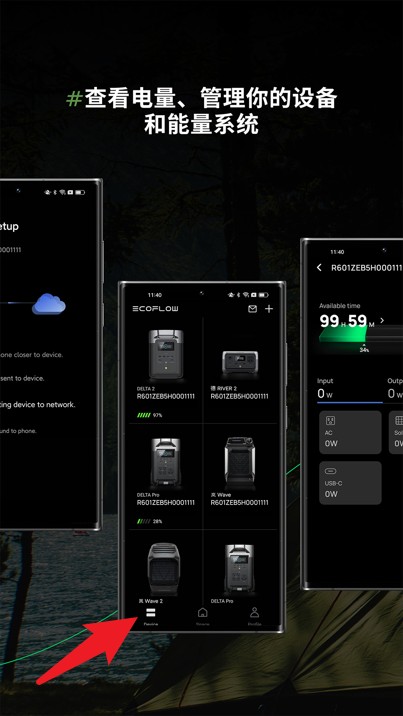Select the Wave 2 device image
403x716 pixels.
pos(166,569)
